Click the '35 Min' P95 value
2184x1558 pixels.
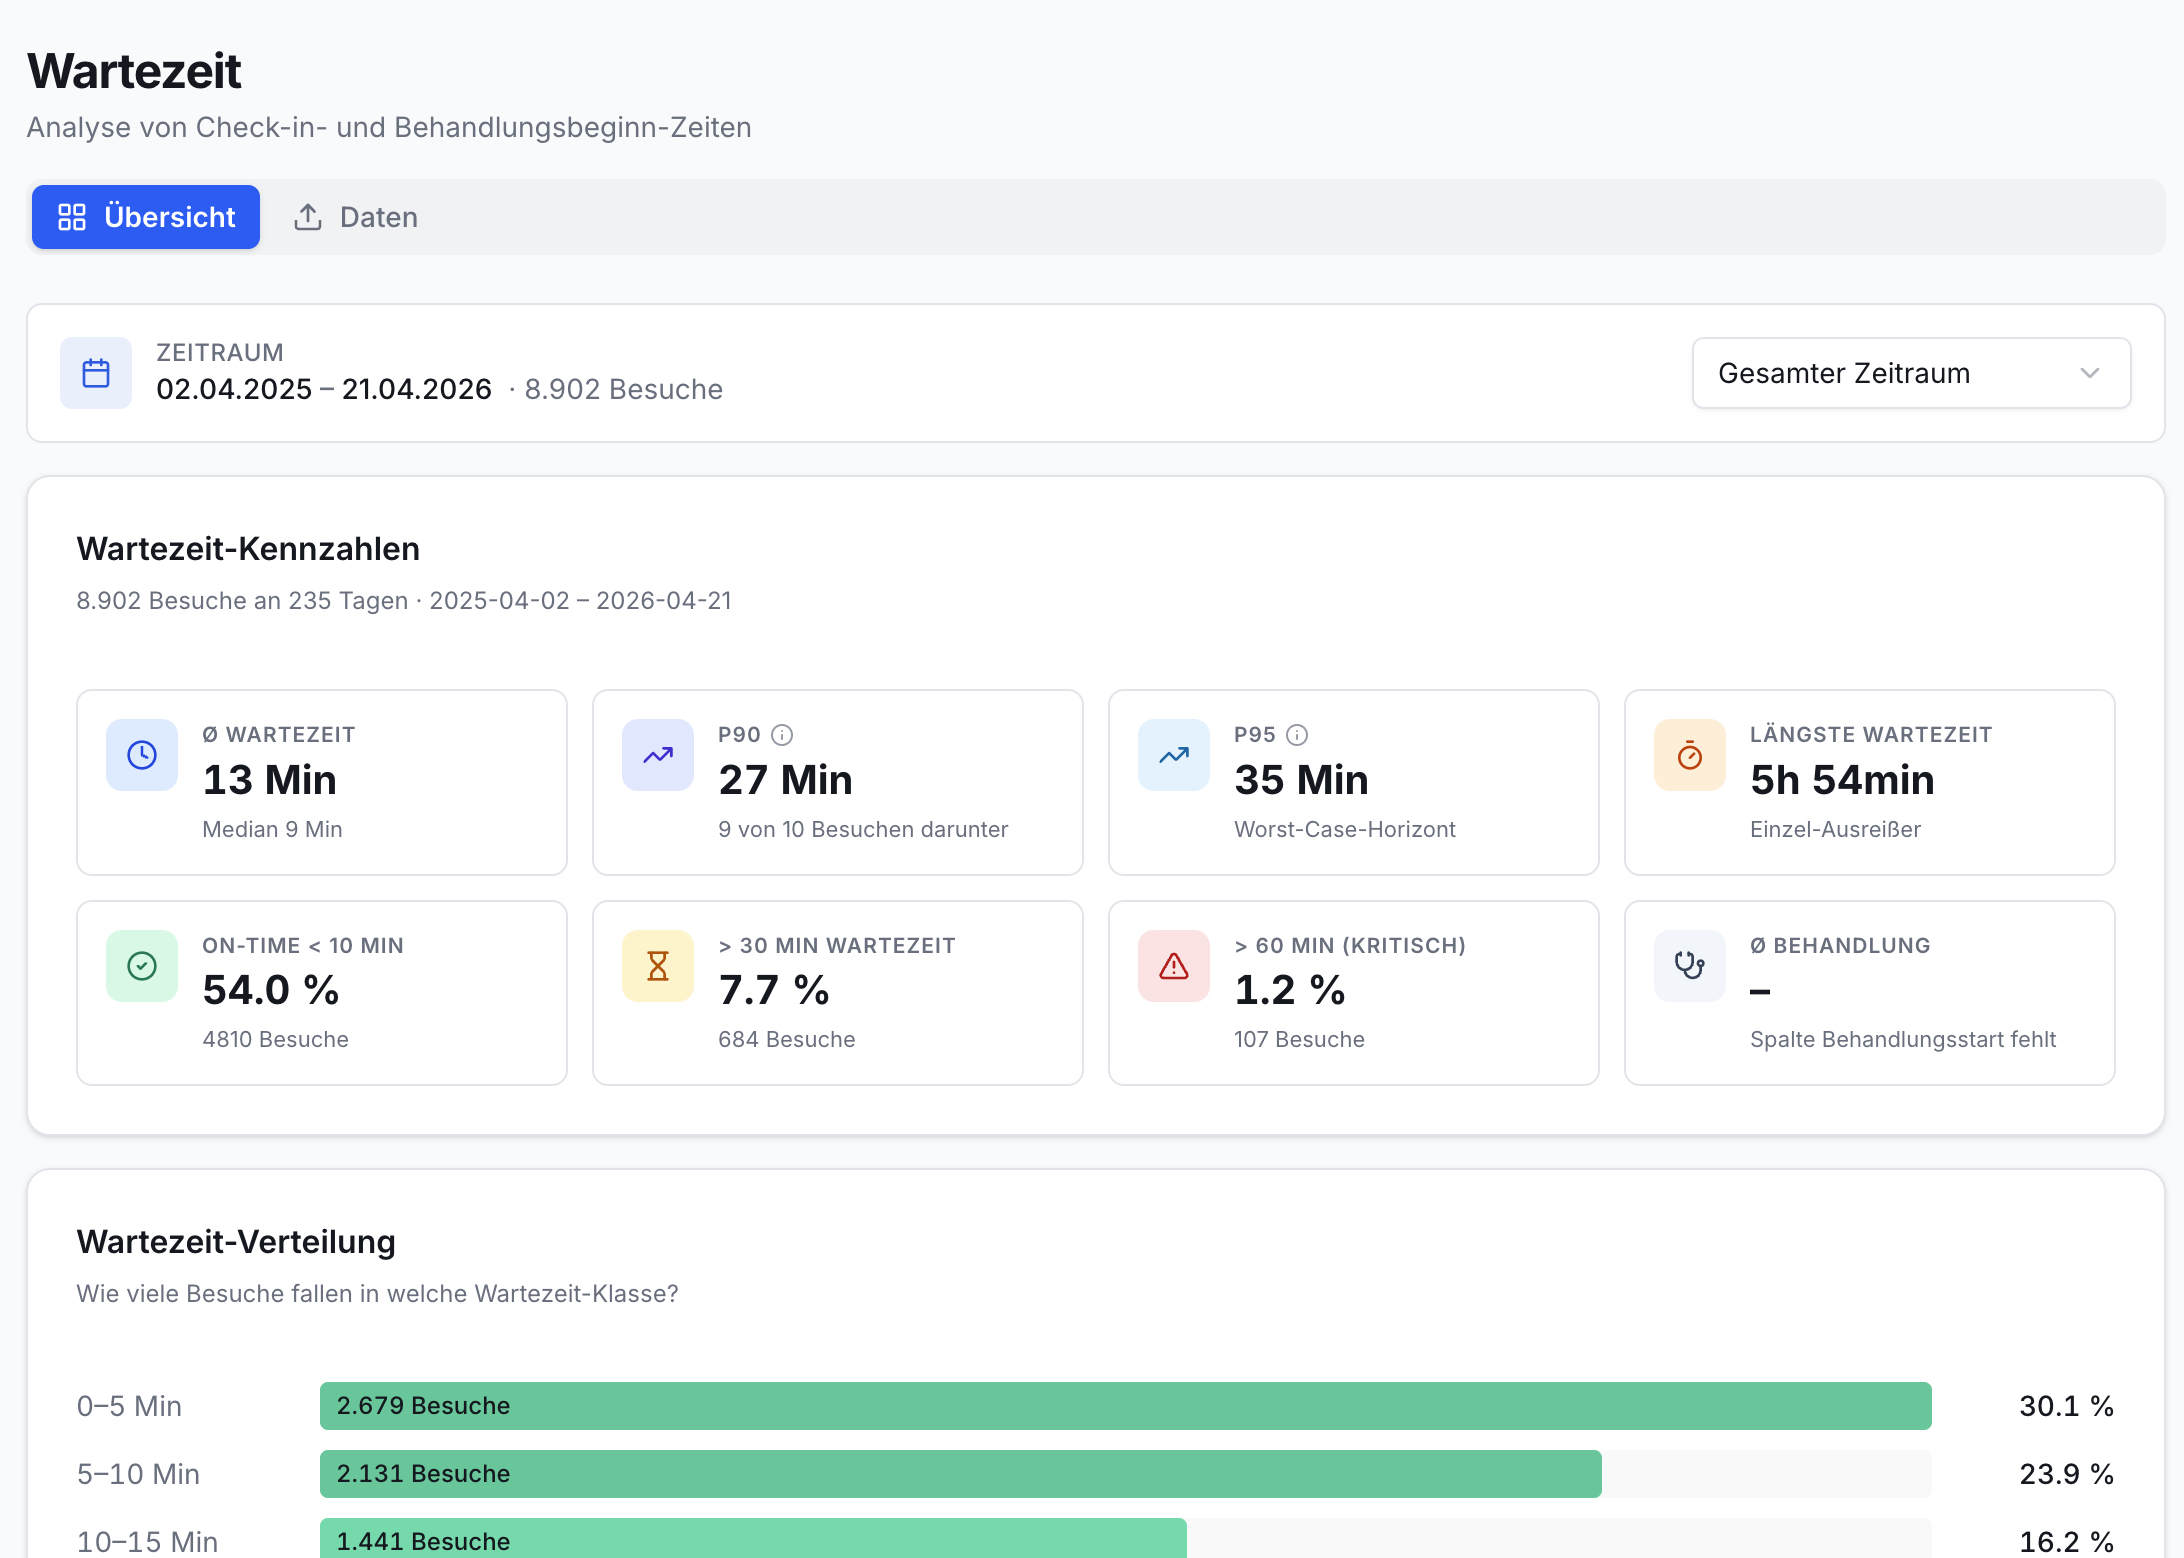tap(1302, 780)
